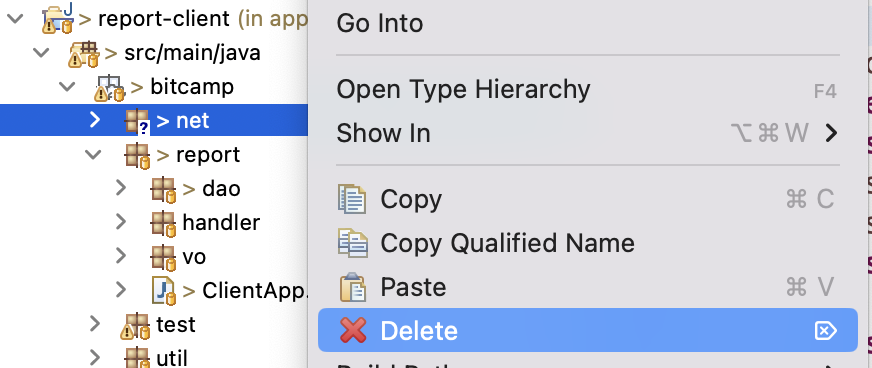Click the vo package icon
Image resolution: width=872 pixels, height=368 pixels.
tap(164, 257)
